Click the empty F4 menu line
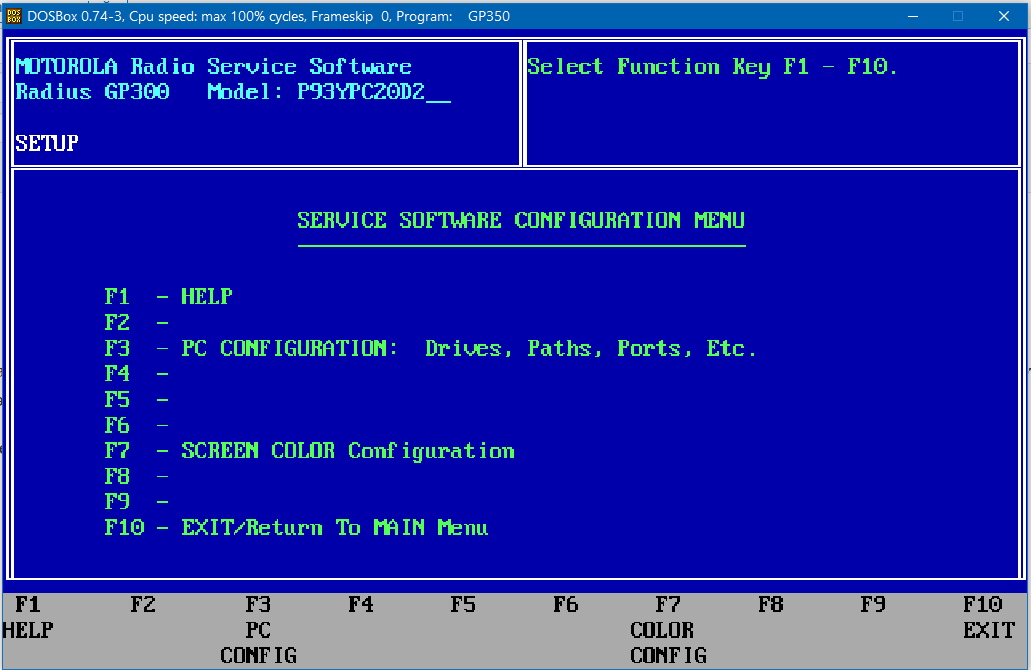1031x670 pixels. (137, 373)
